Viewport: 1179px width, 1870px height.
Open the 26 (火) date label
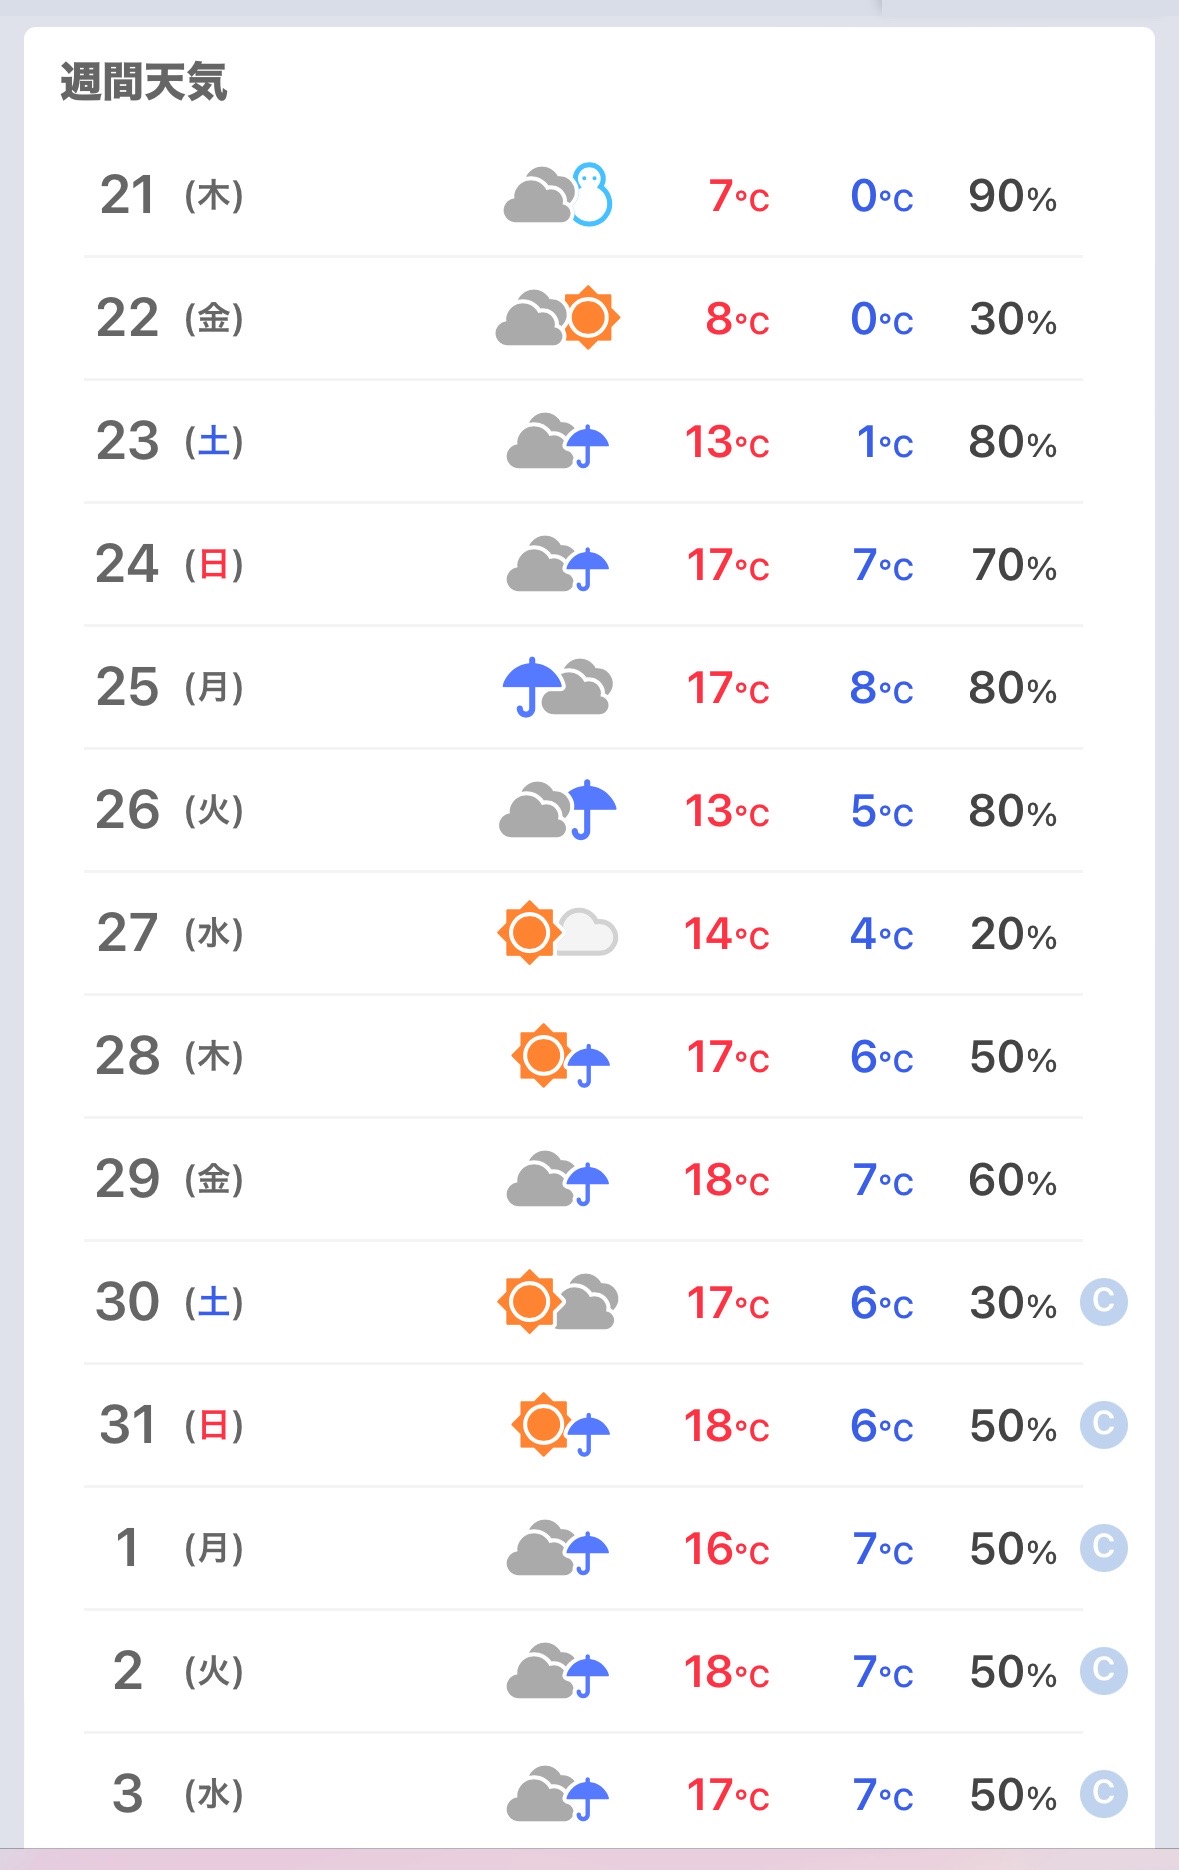tap(170, 810)
